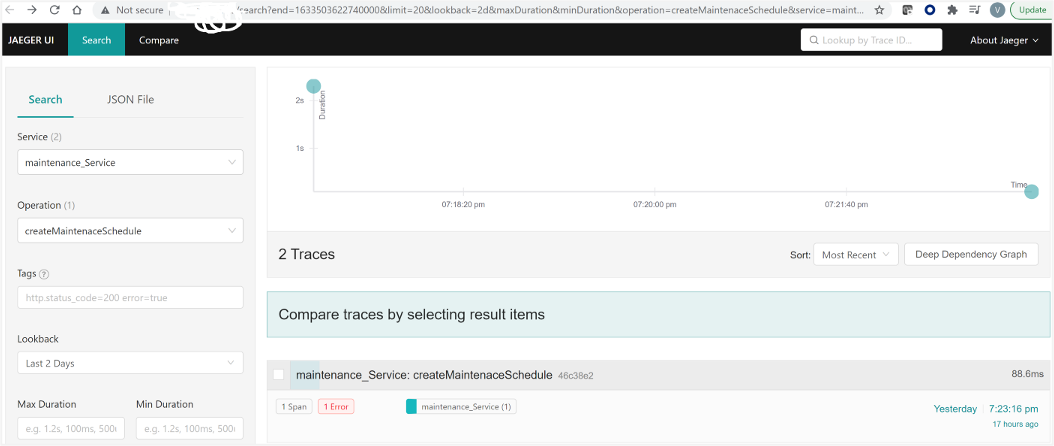Open the first grey browser extension icon
Image resolution: width=1054 pixels, height=446 pixels.
click(907, 10)
